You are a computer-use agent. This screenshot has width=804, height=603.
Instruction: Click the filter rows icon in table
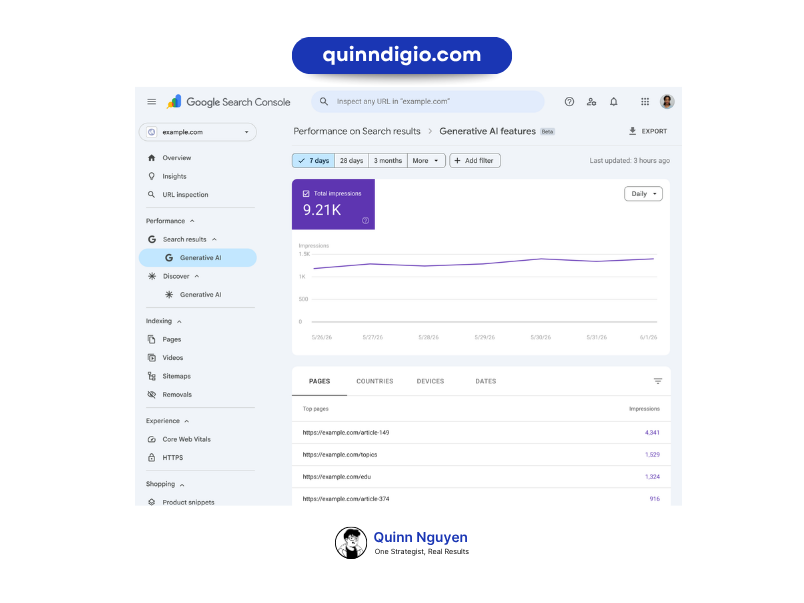pos(658,381)
